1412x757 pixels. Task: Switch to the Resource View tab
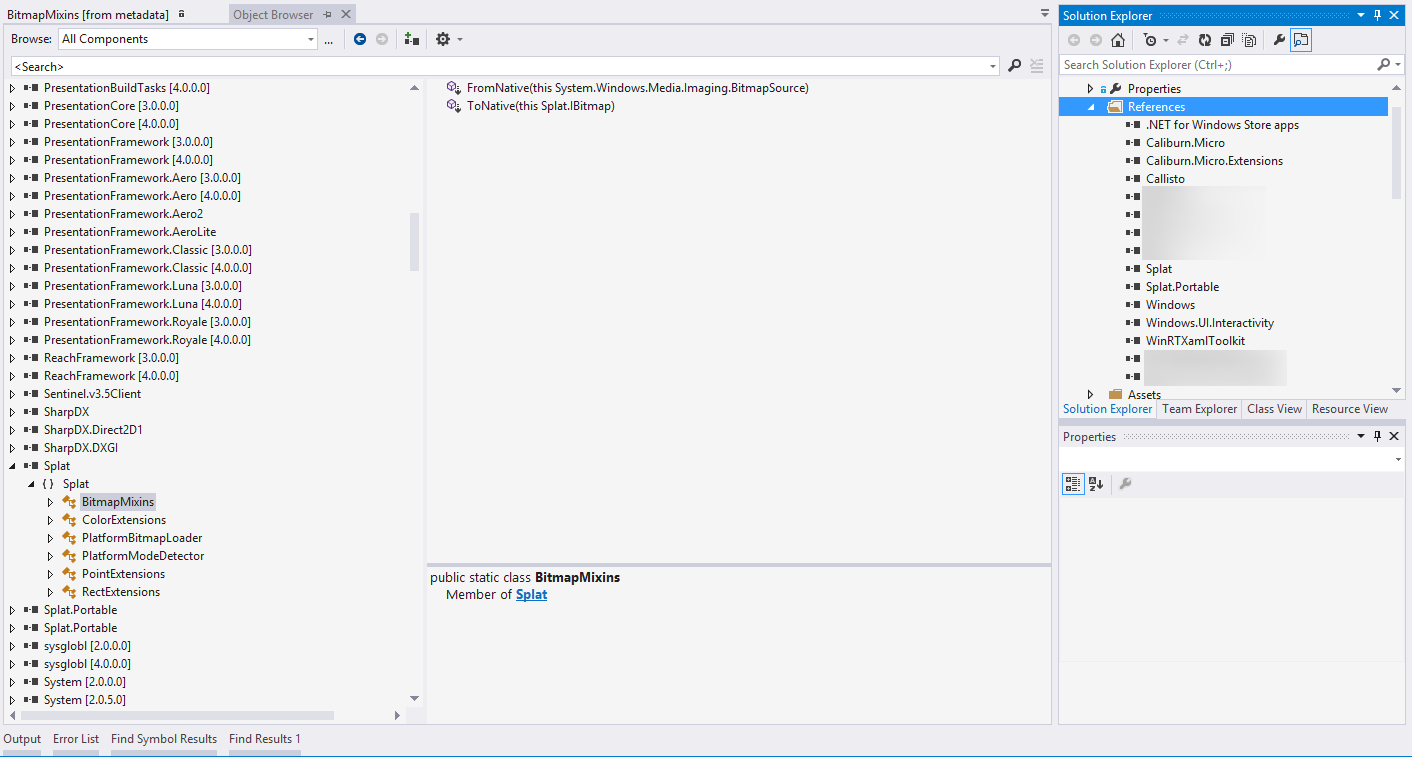(x=1350, y=409)
